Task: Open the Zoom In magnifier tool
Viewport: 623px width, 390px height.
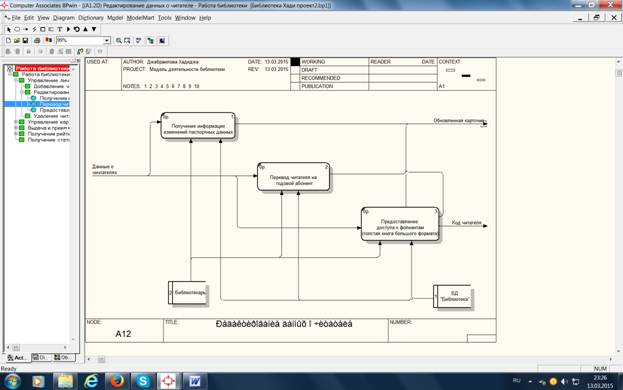Action: 118,41
